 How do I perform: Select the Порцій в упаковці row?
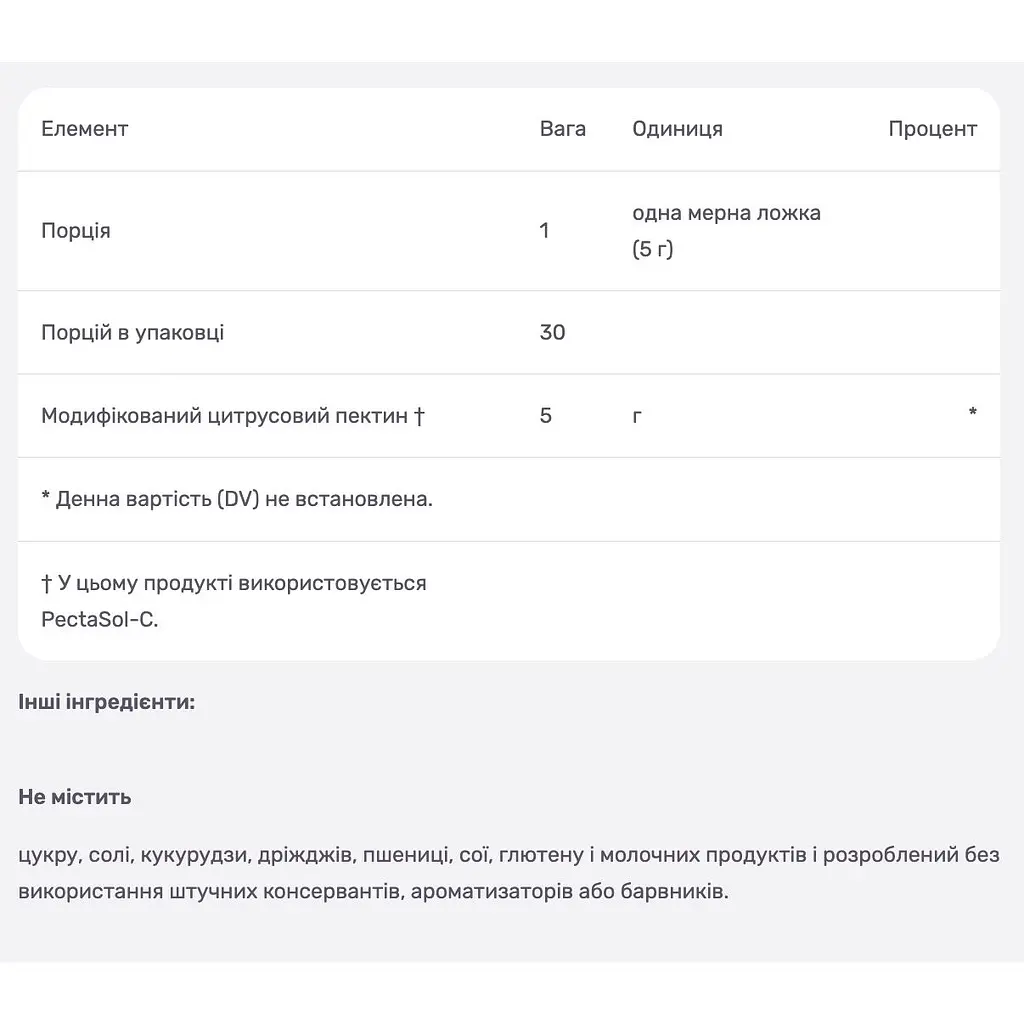(509, 332)
